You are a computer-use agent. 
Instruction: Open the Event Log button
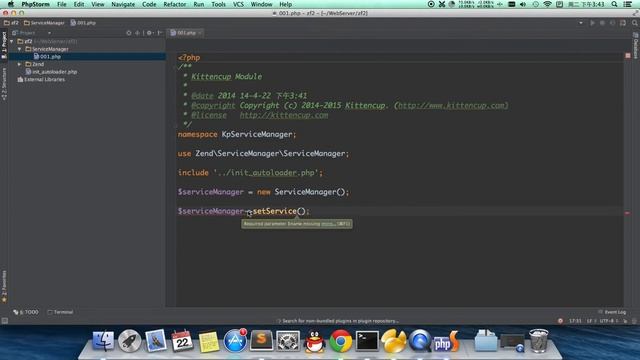(x=612, y=312)
